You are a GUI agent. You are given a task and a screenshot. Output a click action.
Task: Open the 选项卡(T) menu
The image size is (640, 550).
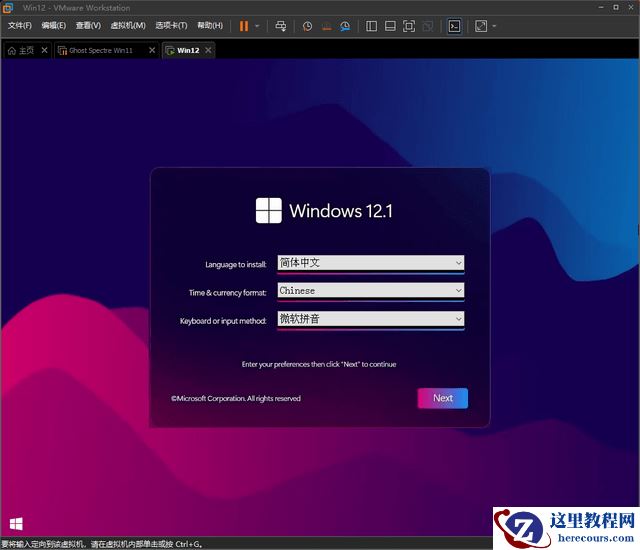click(x=171, y=25)
